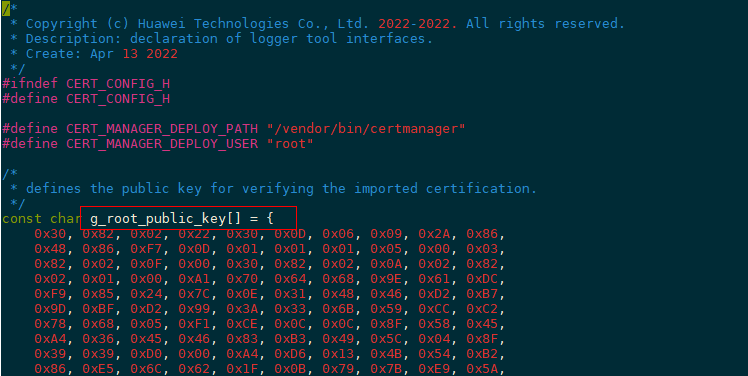Click the 0xDC hex value at row end
Viewport: 748px width, 376px height.
click(482, 279)
